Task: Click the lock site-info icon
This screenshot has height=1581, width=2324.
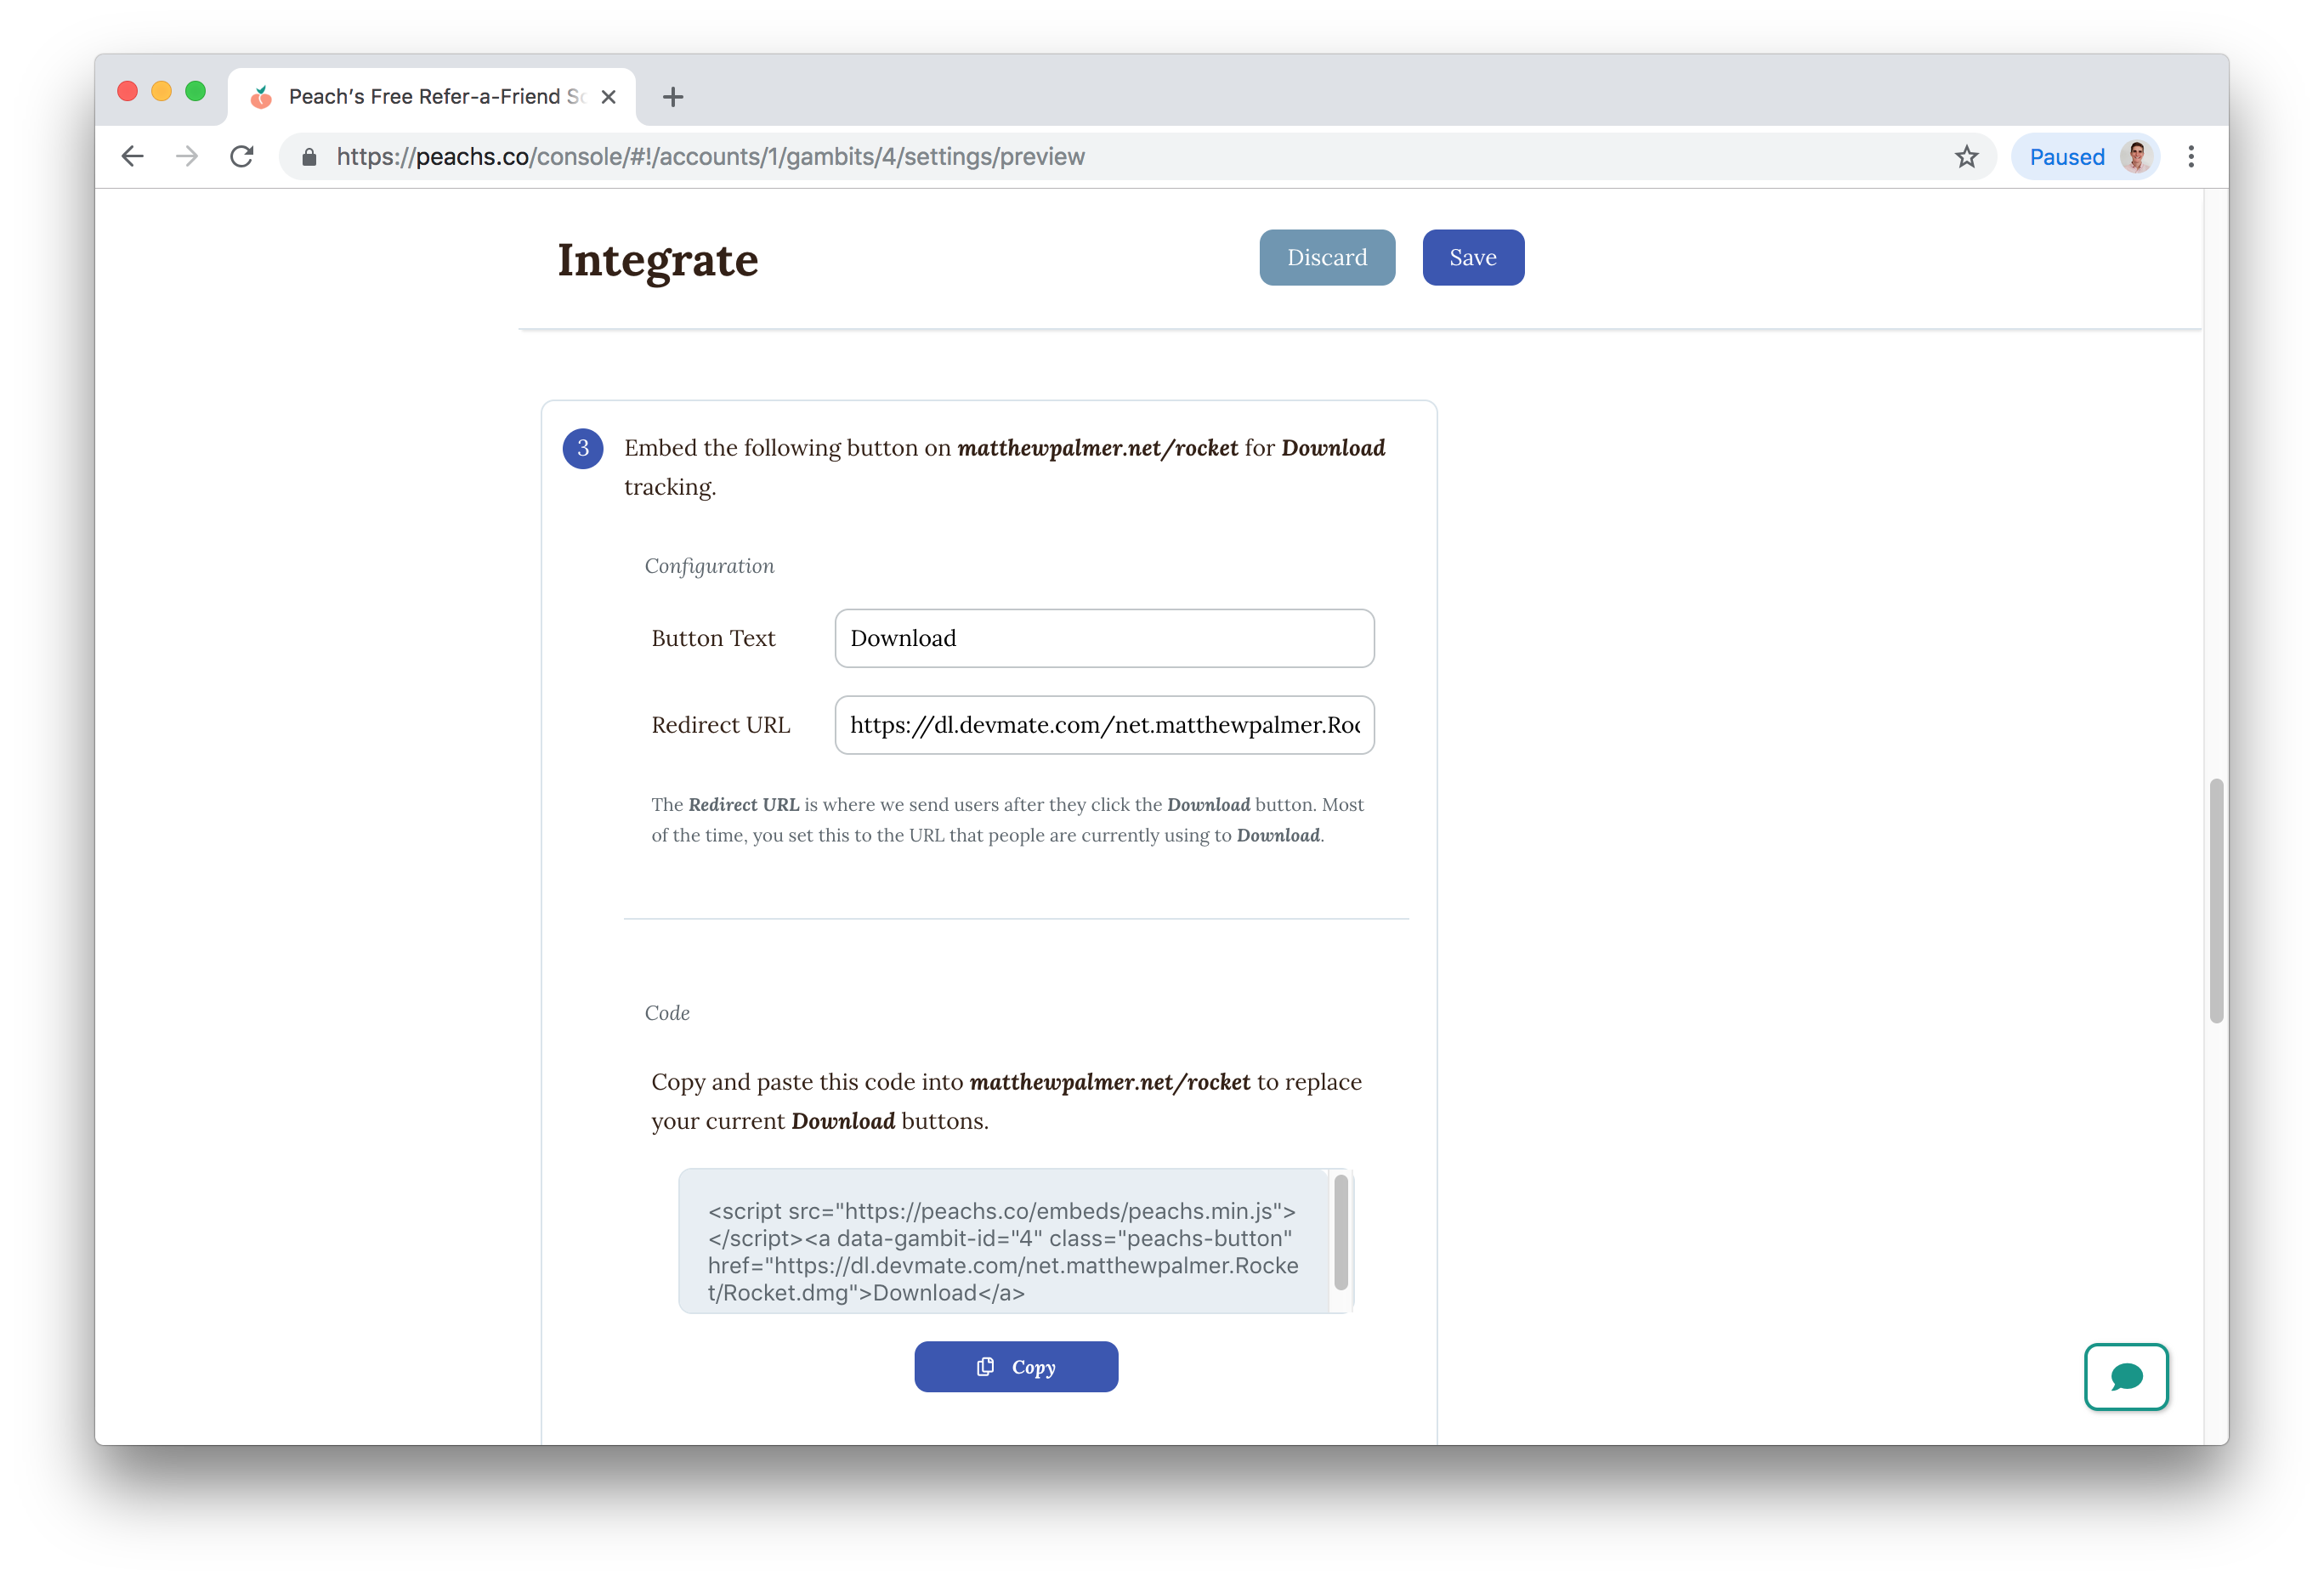Action: pos(309,157)
